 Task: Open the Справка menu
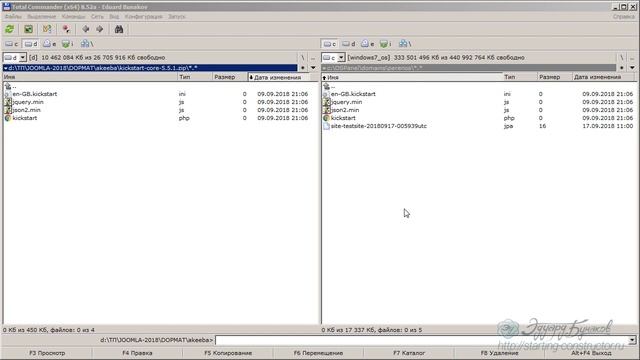pyautogui.click(x=624, y=17)
